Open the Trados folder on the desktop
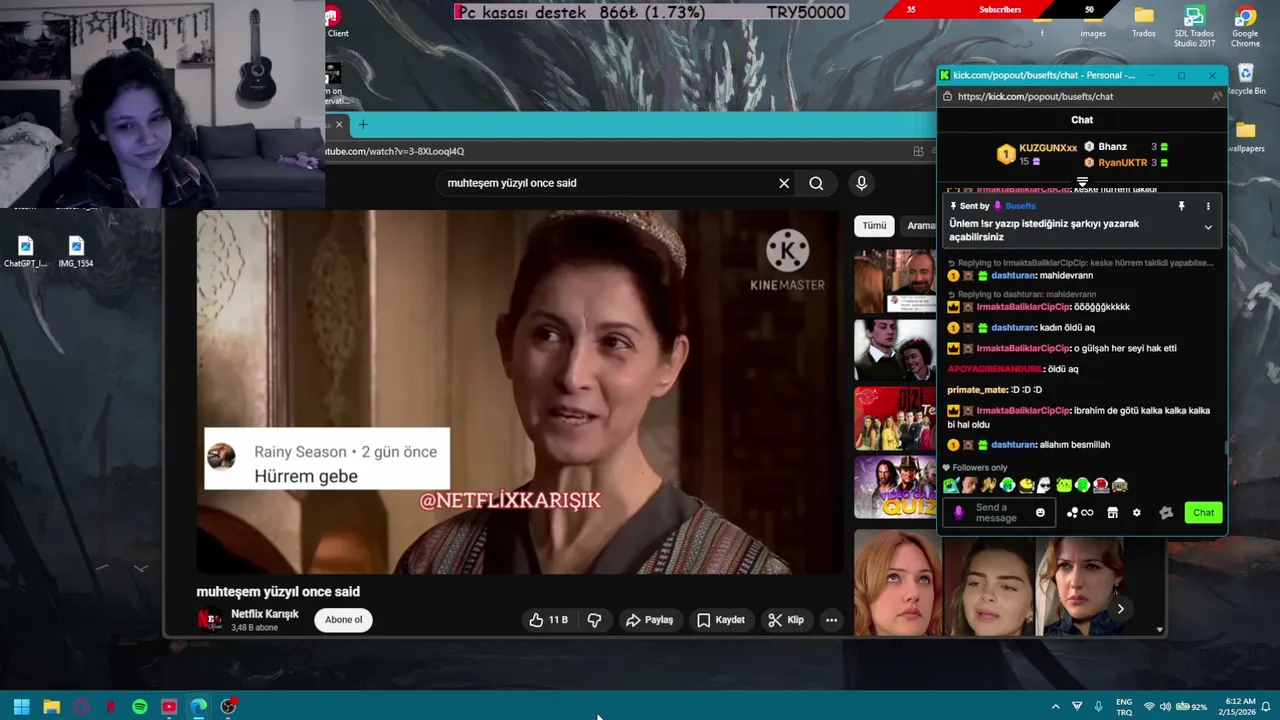Screen dimensions: 1280x720 (1144, 22)
